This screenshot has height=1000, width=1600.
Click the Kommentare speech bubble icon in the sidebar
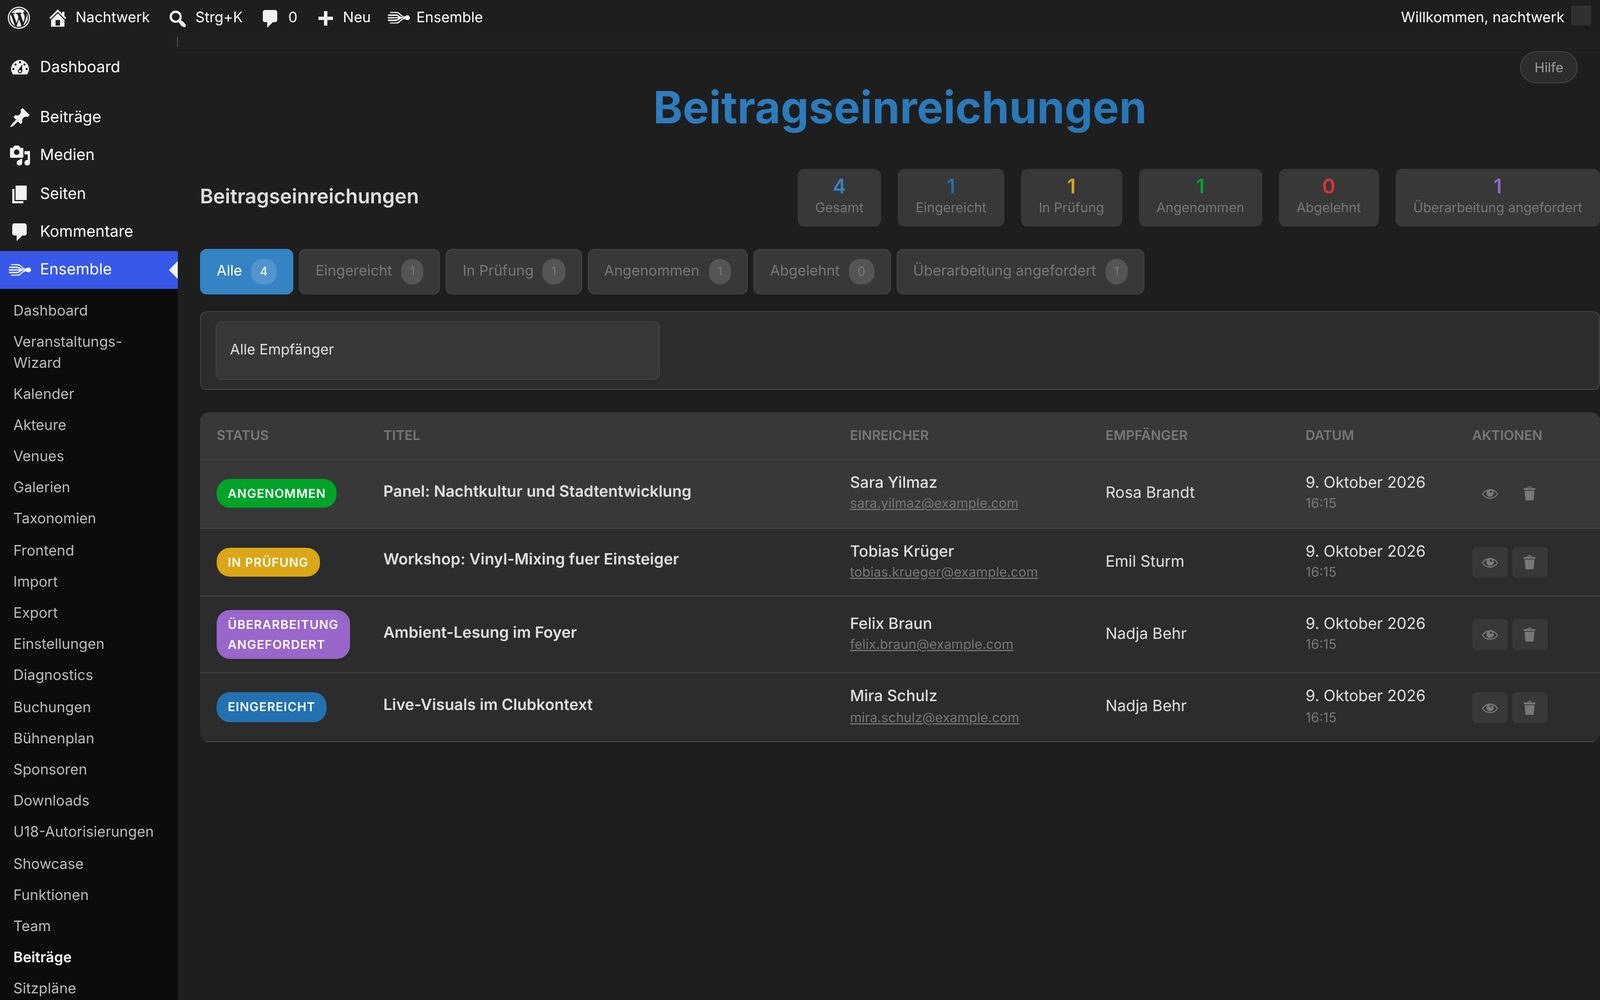click(x=20, y=231)
